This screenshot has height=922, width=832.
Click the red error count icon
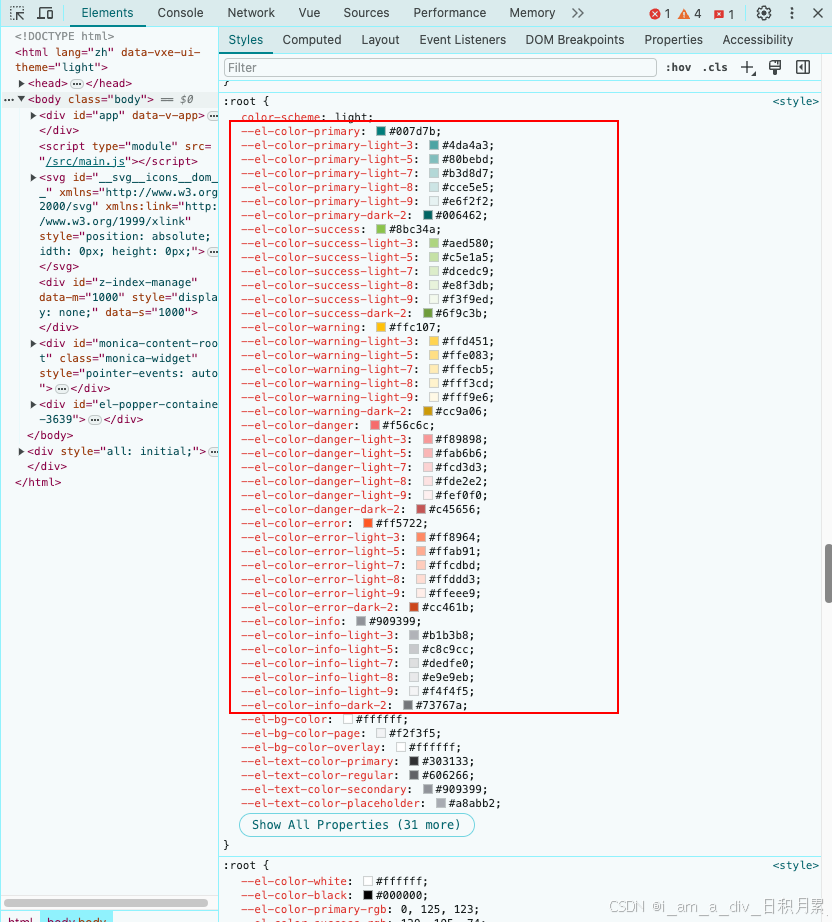pos(654,14)
